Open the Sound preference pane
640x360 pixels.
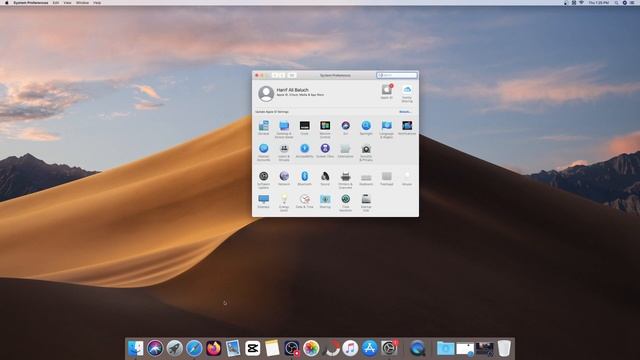[x=325, y=178]
